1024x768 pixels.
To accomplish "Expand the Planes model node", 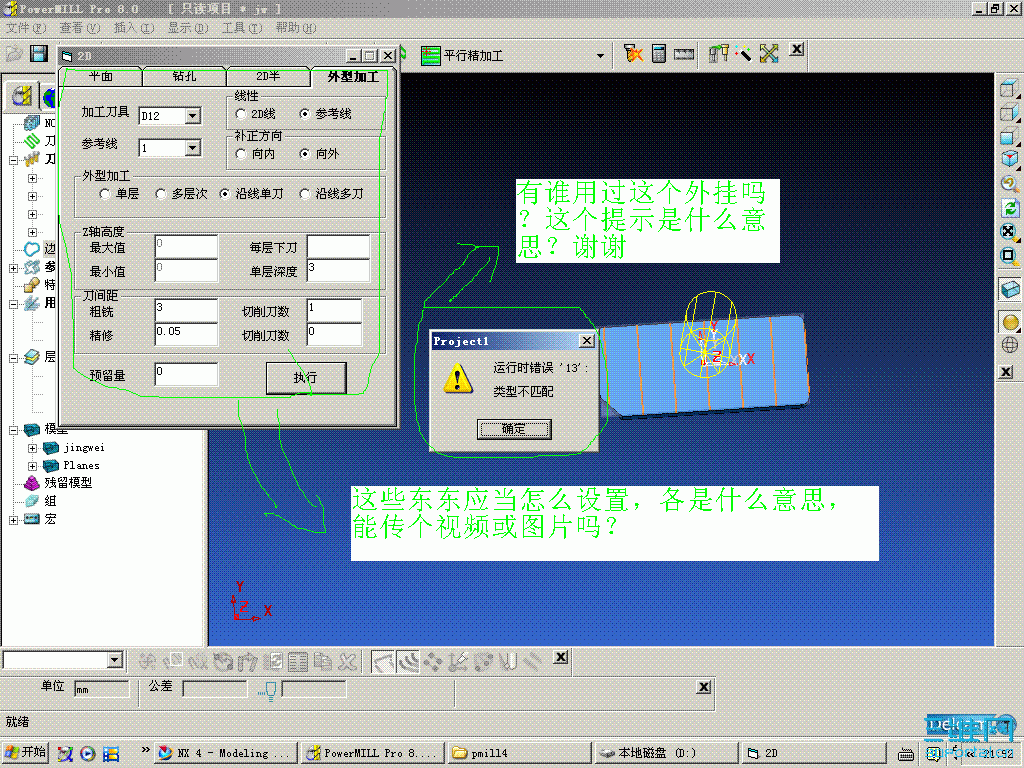I will tap(32, 466).
